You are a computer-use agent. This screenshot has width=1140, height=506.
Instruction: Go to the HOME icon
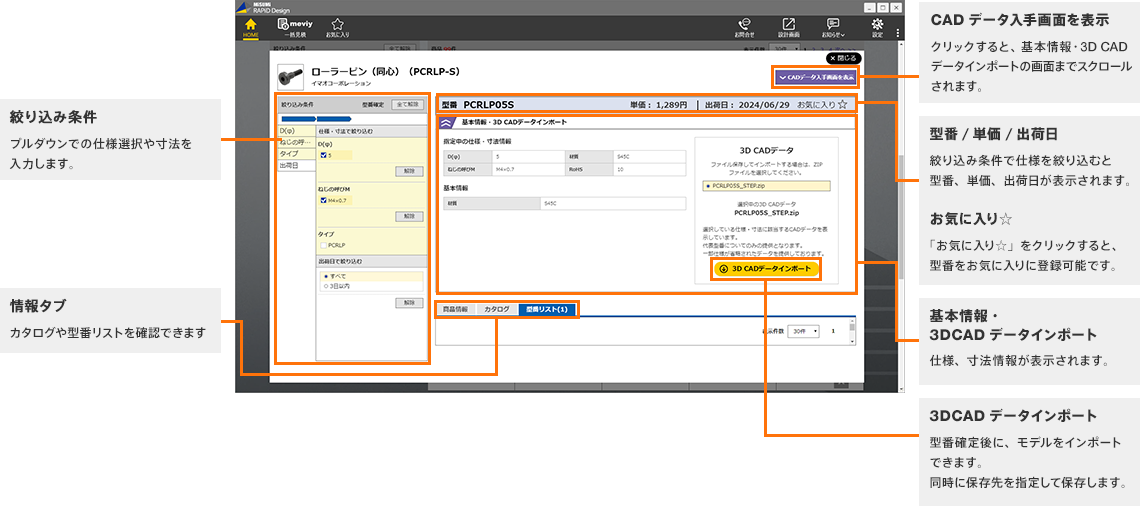tap(251, 26)
